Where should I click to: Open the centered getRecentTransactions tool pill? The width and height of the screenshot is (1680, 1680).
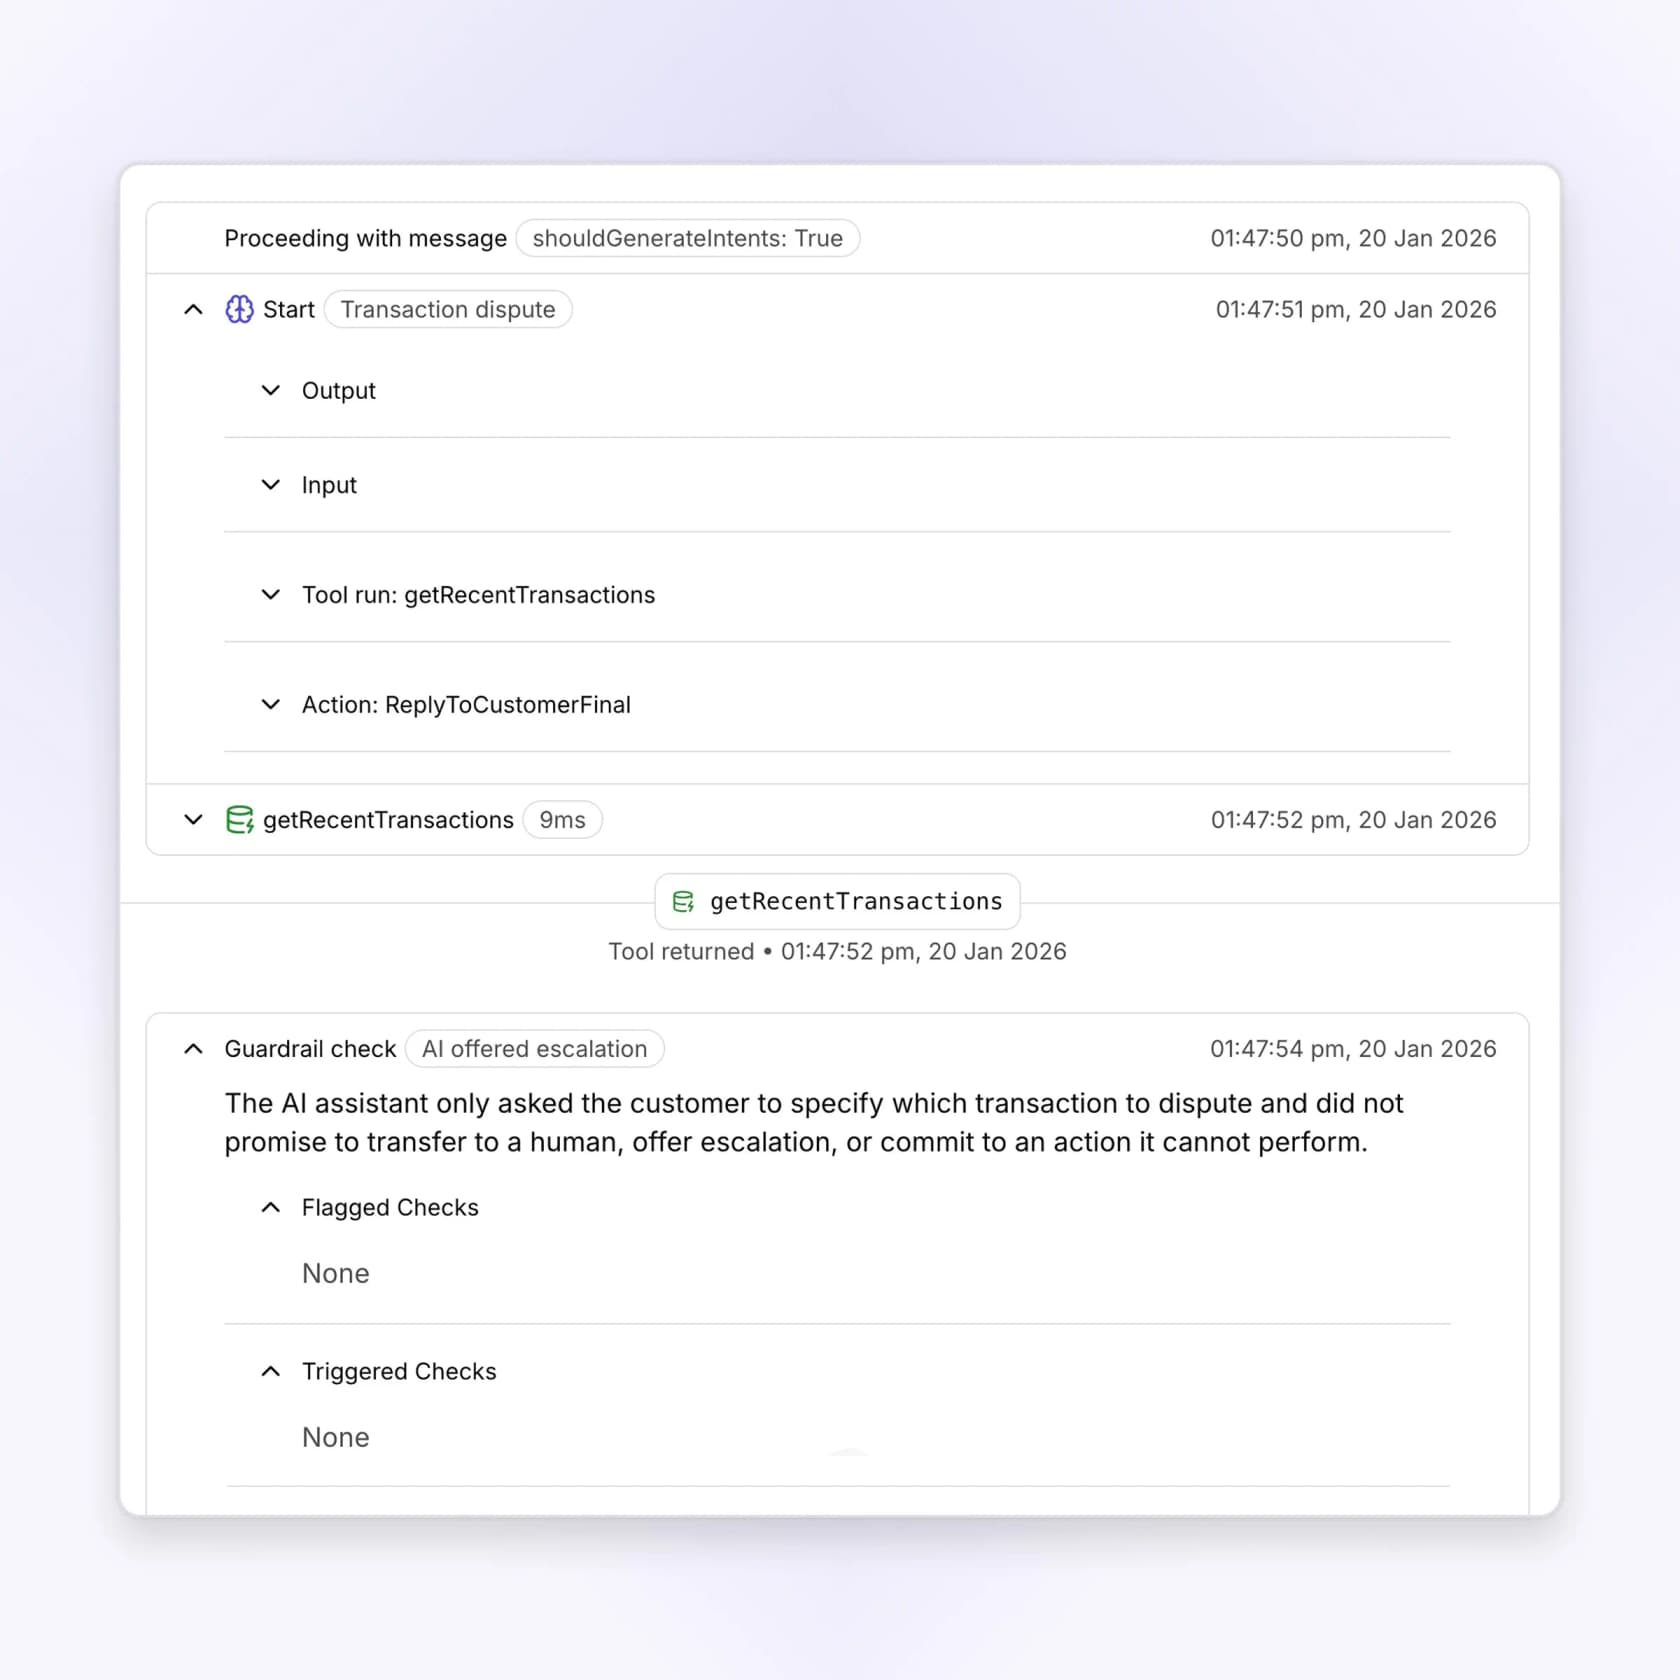pos(838,902)
